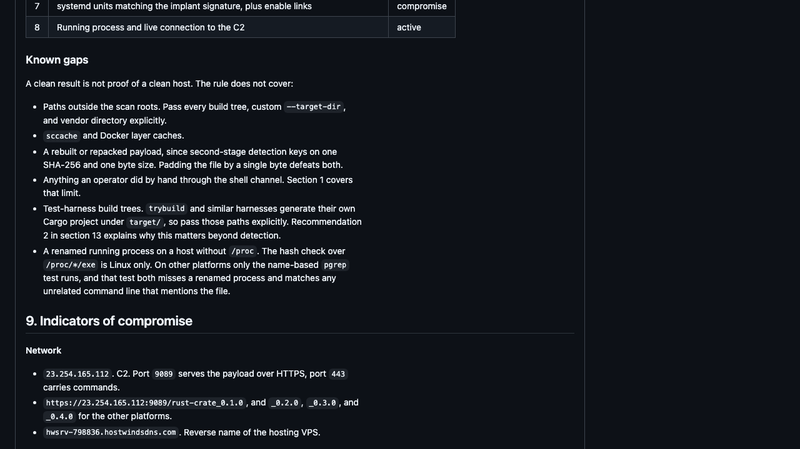Click the 9089 port number code
The width and height of the screenshot is (800, 449).
coord(163,374)
